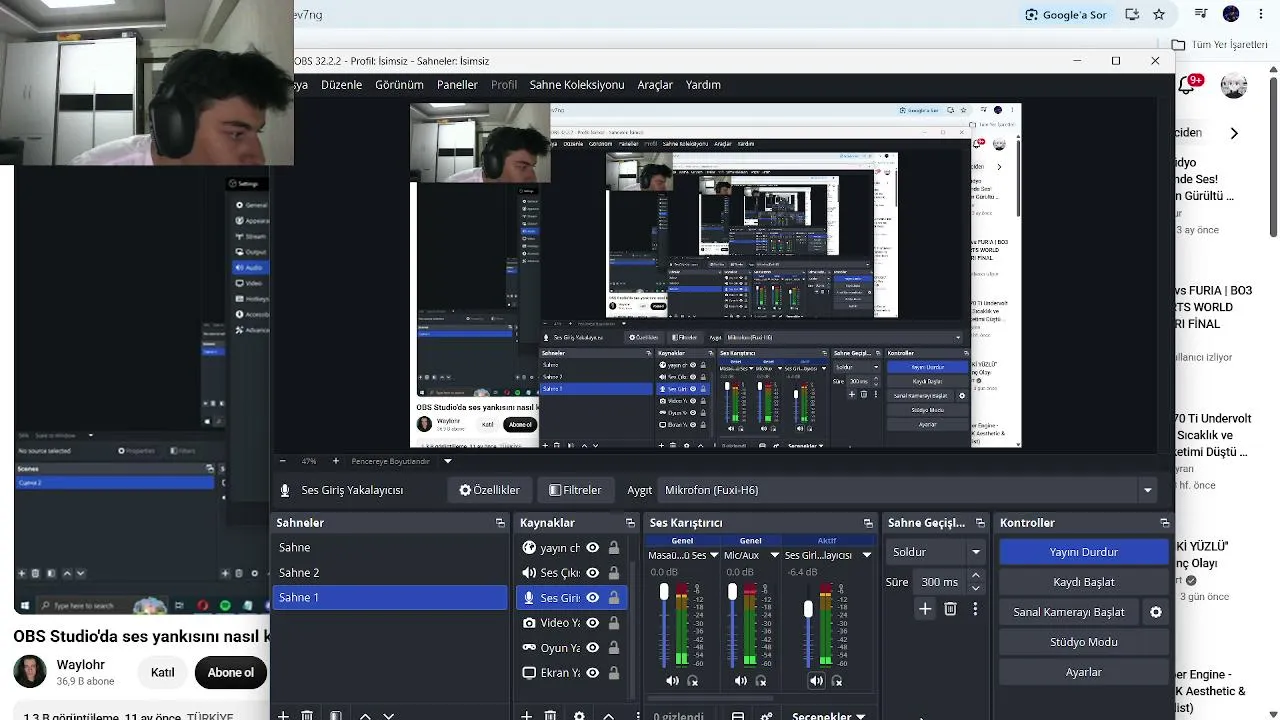This screenshot has height=720, width=1280.
Task: Click the Süre 300 ms duration field
Action: click(939, 582)
